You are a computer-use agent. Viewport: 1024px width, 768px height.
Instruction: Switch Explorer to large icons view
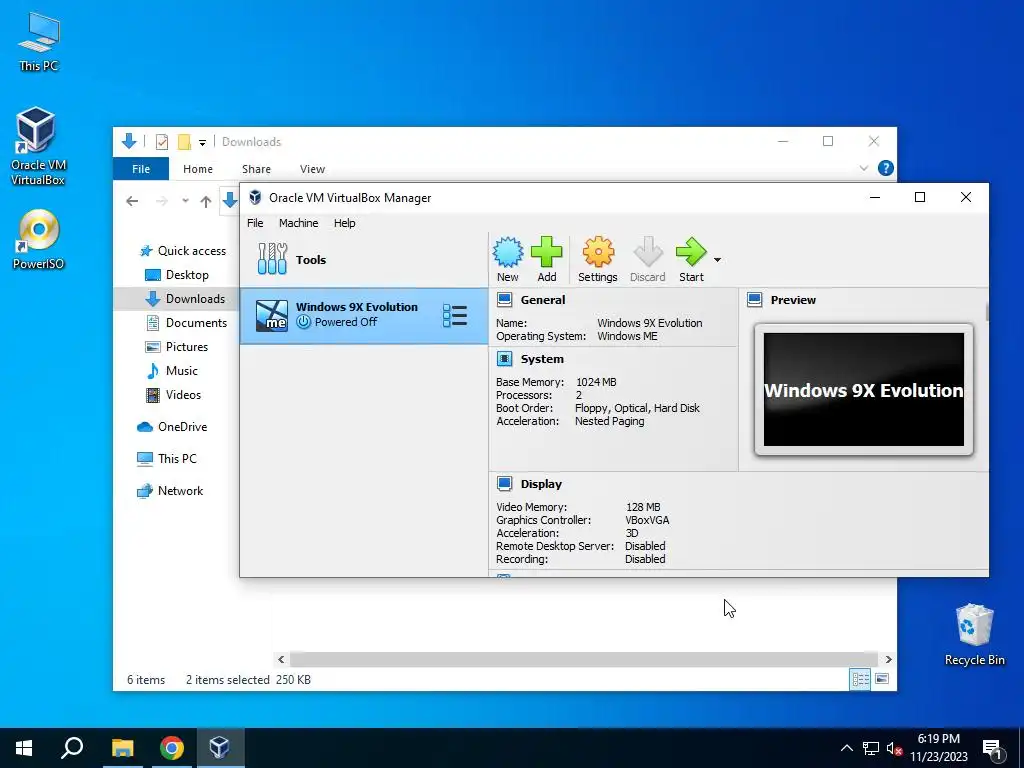point(882,679)
